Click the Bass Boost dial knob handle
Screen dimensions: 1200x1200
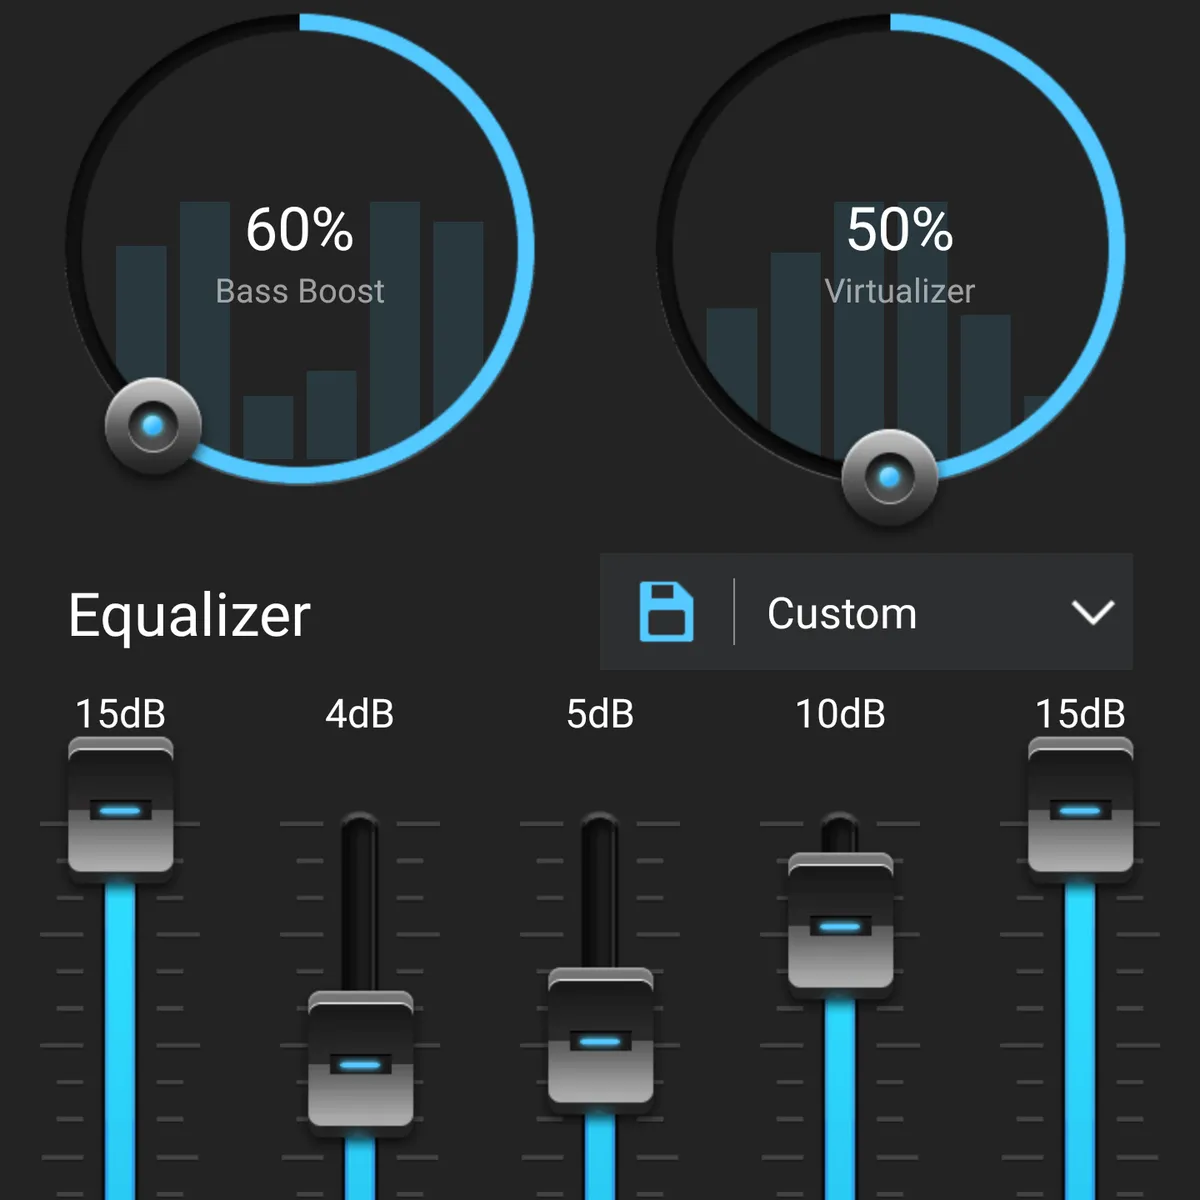pyautogui.click(x=153, y=426)
